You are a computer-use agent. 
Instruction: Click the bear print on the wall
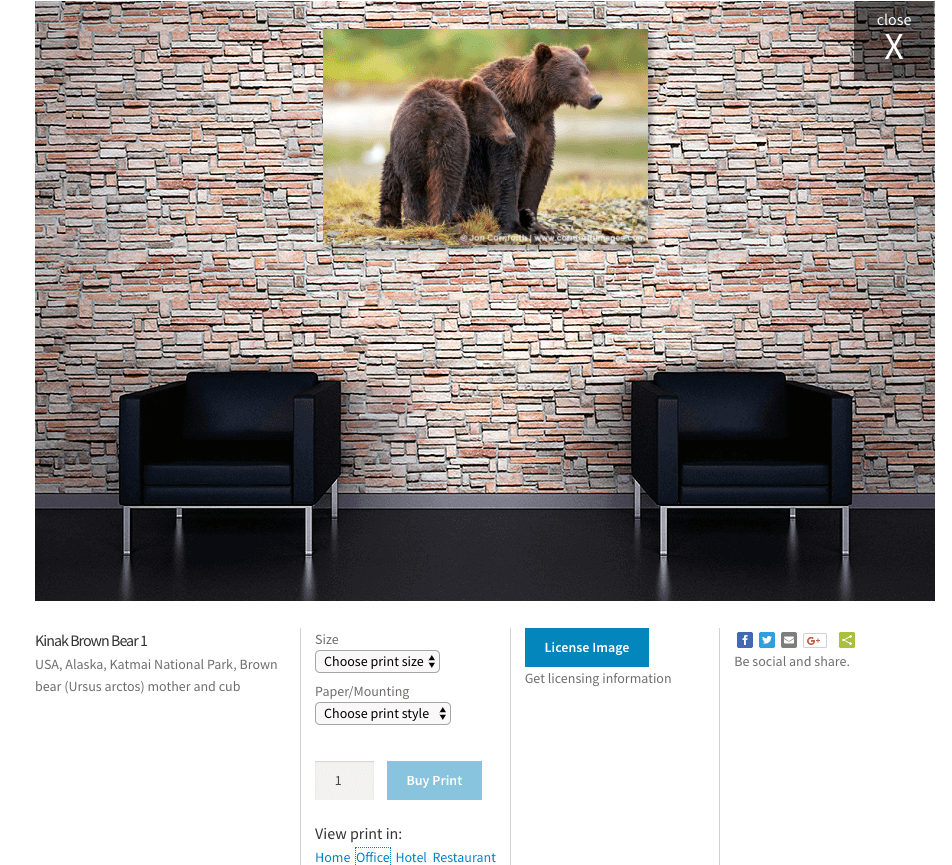pos(485,137)
